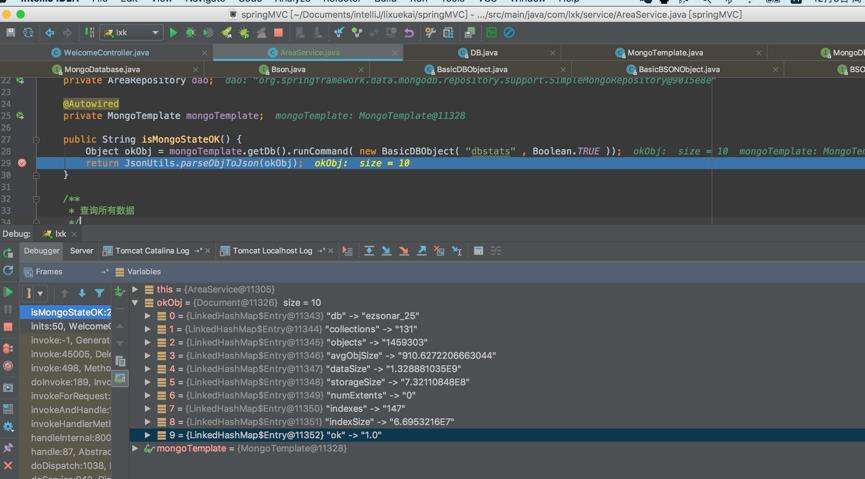This screenshot has height=479, width=865.
Task: Expand entry 9 "ok" node
Action: 148,435
